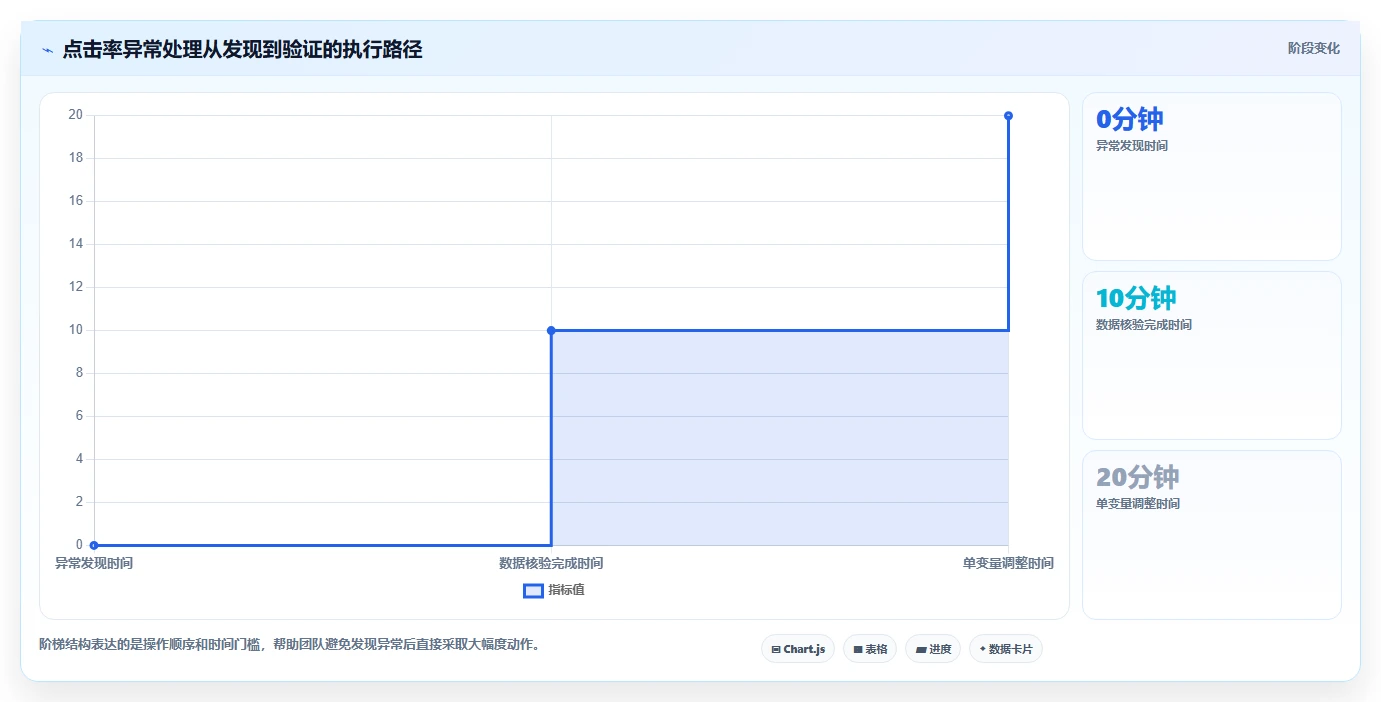
Task: Click the 10分钟 value text
Action: point(1136,298)
